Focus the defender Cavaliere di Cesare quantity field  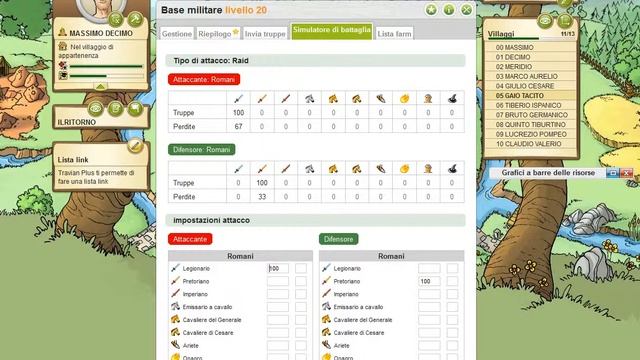tap(429, 333)
